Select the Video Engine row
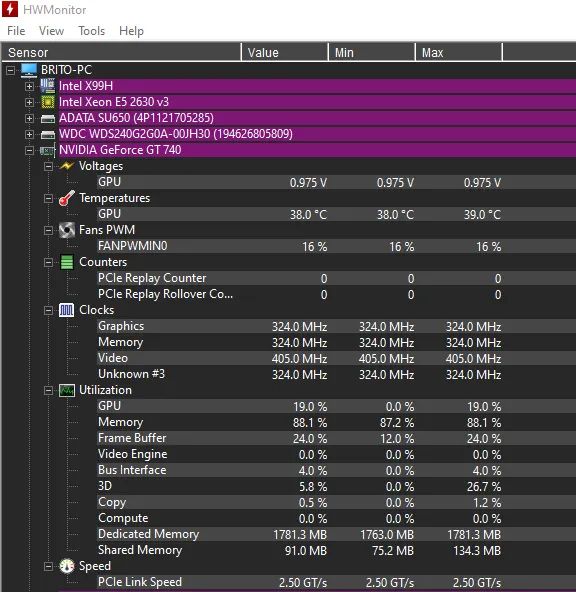The image size is (576, 592). 337,454
